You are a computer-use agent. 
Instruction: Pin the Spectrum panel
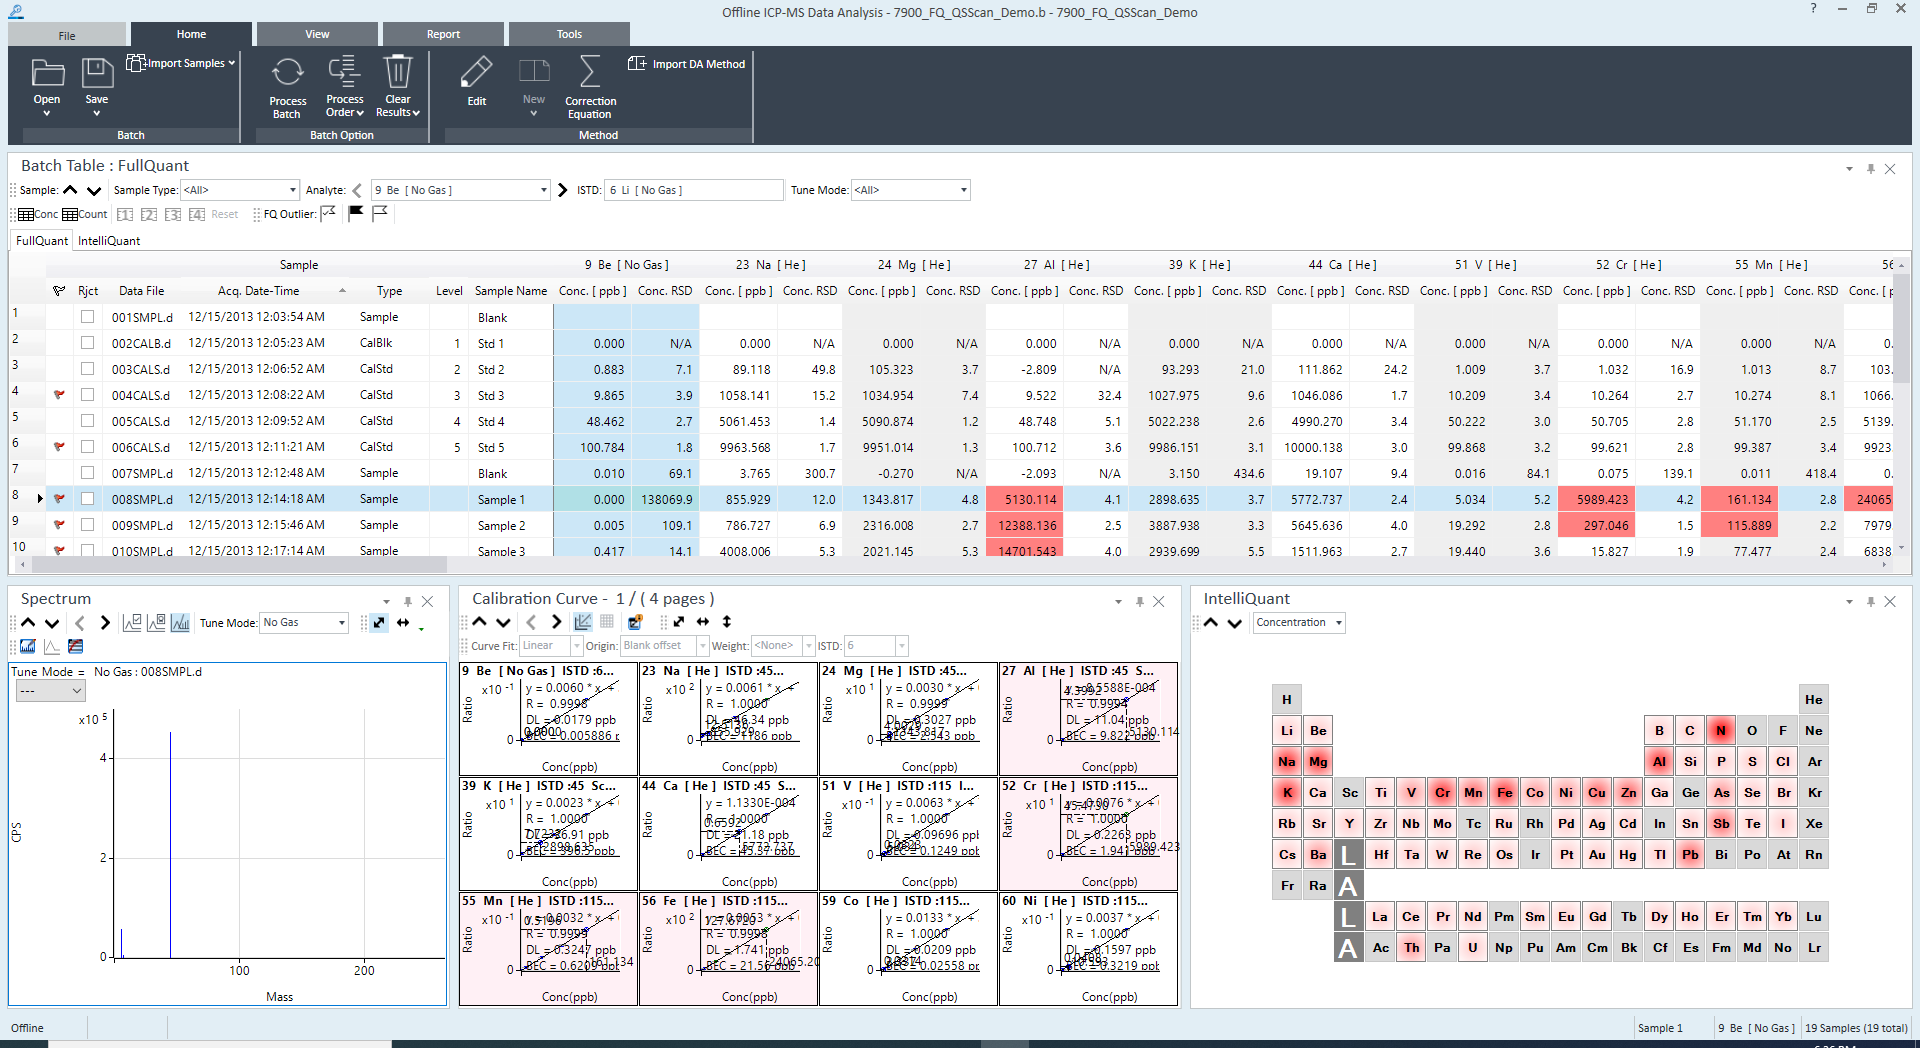408,601
